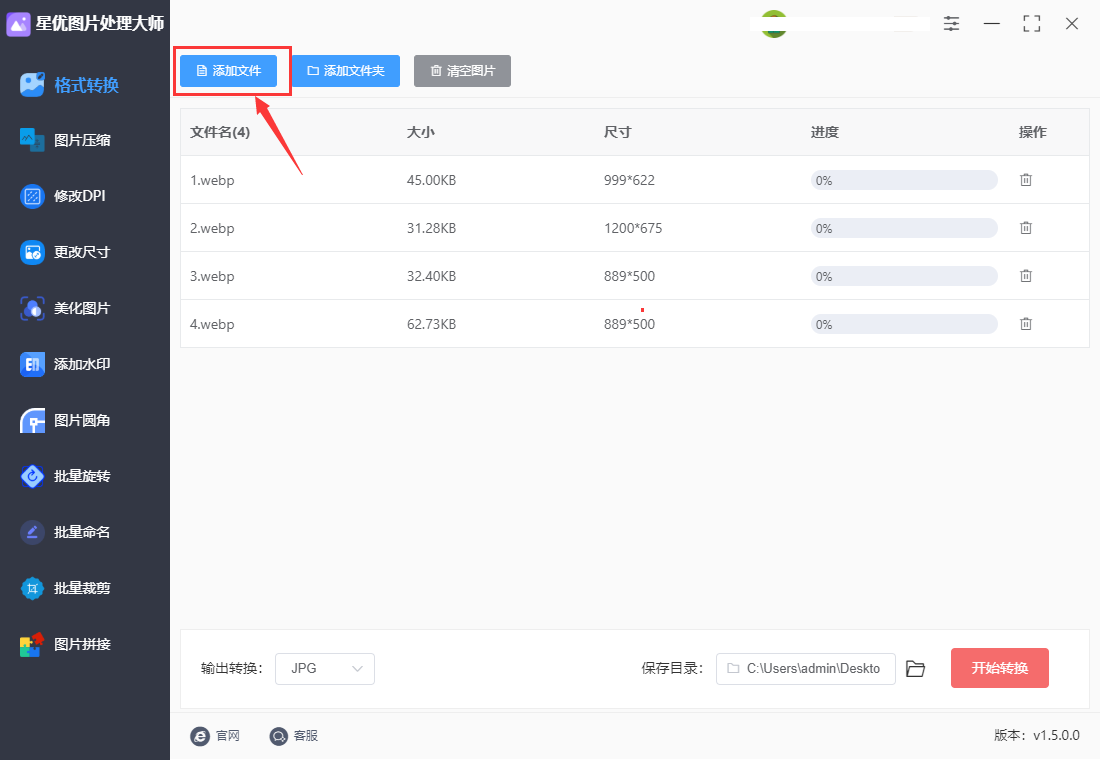Click the user avatar in title bar
Viewport: 1100px width, 760px height.
click(774, 24)
